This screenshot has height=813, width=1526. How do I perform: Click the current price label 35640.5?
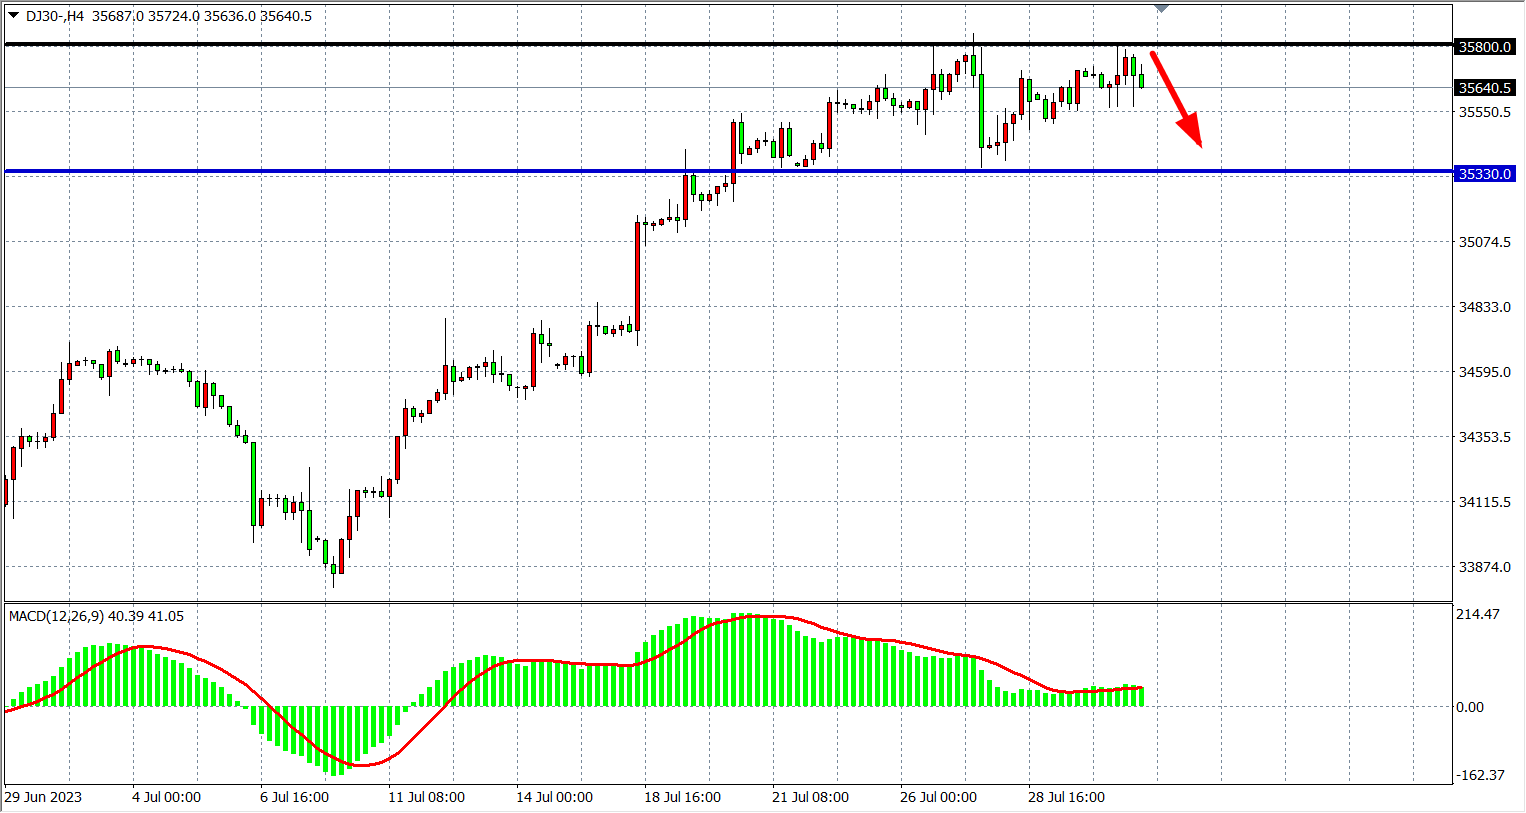[1484, 88]
